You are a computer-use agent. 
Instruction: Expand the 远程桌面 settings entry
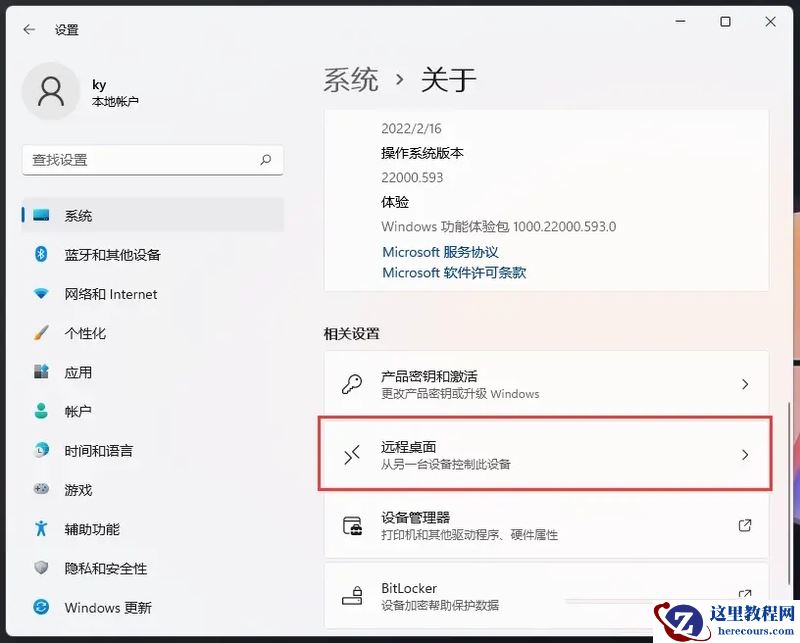[746, 453]
